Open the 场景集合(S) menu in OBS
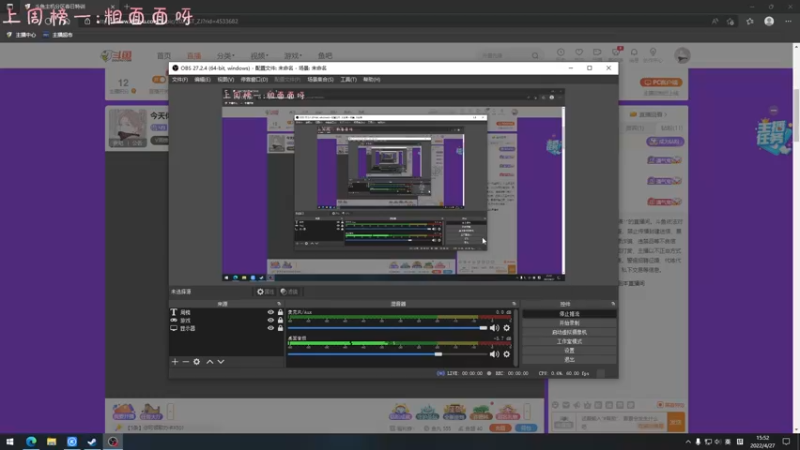Screen dimensions: 800x450 [x=320, y=80]
